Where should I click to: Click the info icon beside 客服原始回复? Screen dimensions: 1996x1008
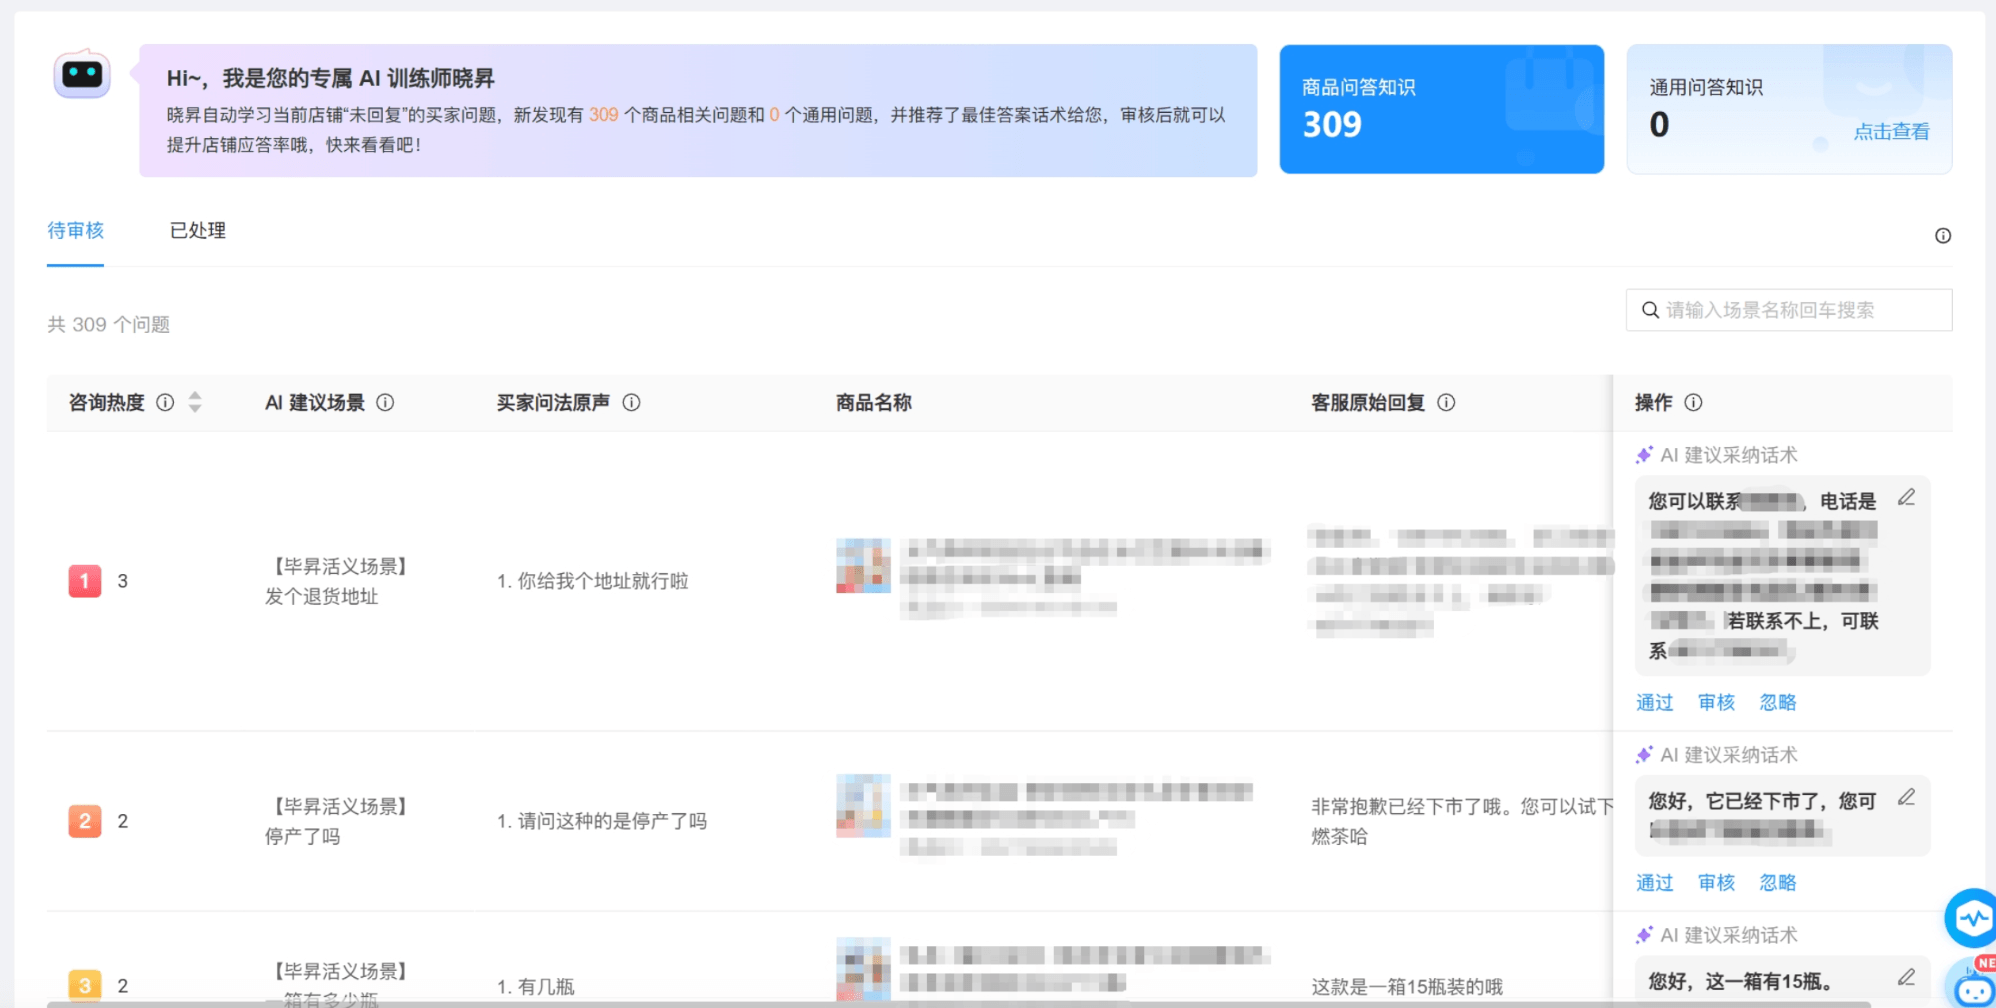tap(1446, 402)
